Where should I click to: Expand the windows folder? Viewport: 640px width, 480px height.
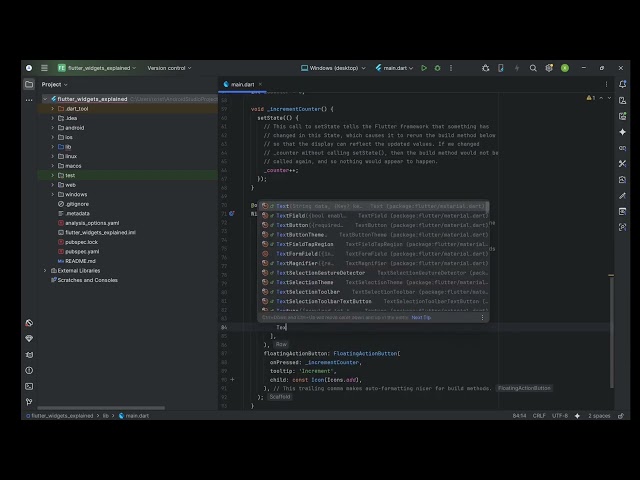point(53,195)
